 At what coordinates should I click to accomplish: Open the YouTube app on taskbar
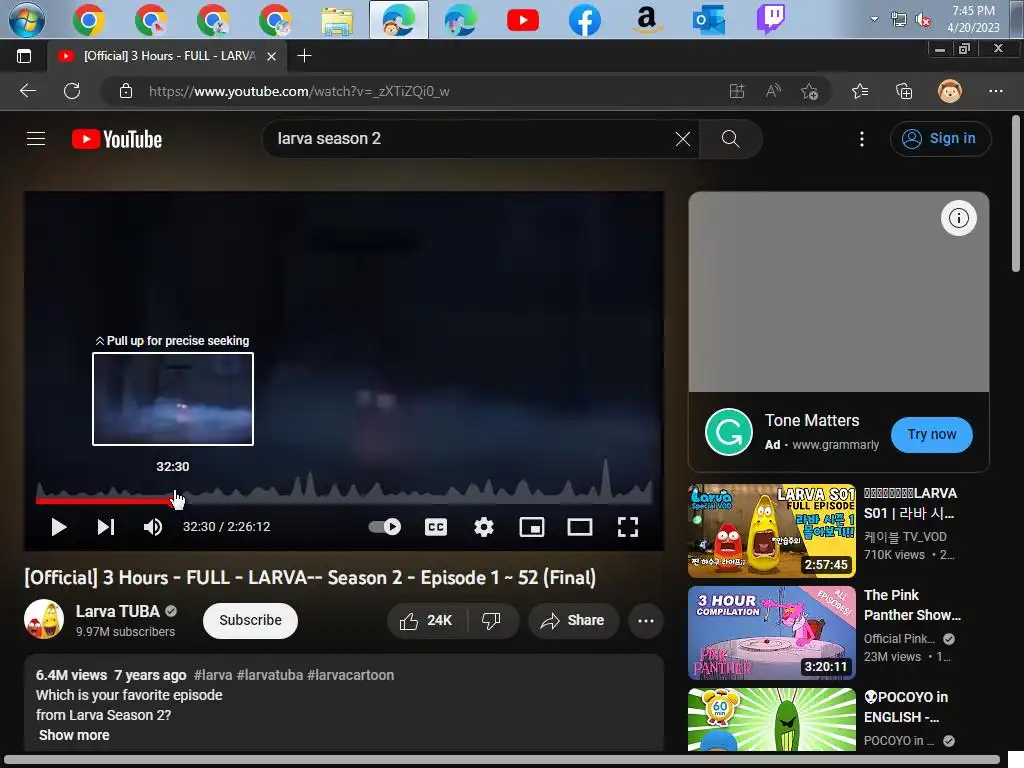[523, 20]
